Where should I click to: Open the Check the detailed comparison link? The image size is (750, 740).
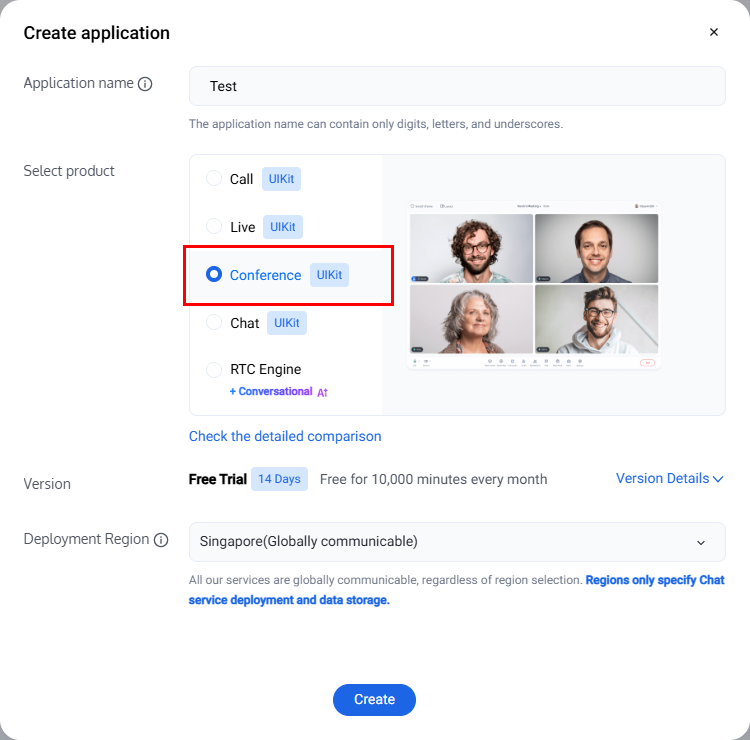tap(285, 436)
